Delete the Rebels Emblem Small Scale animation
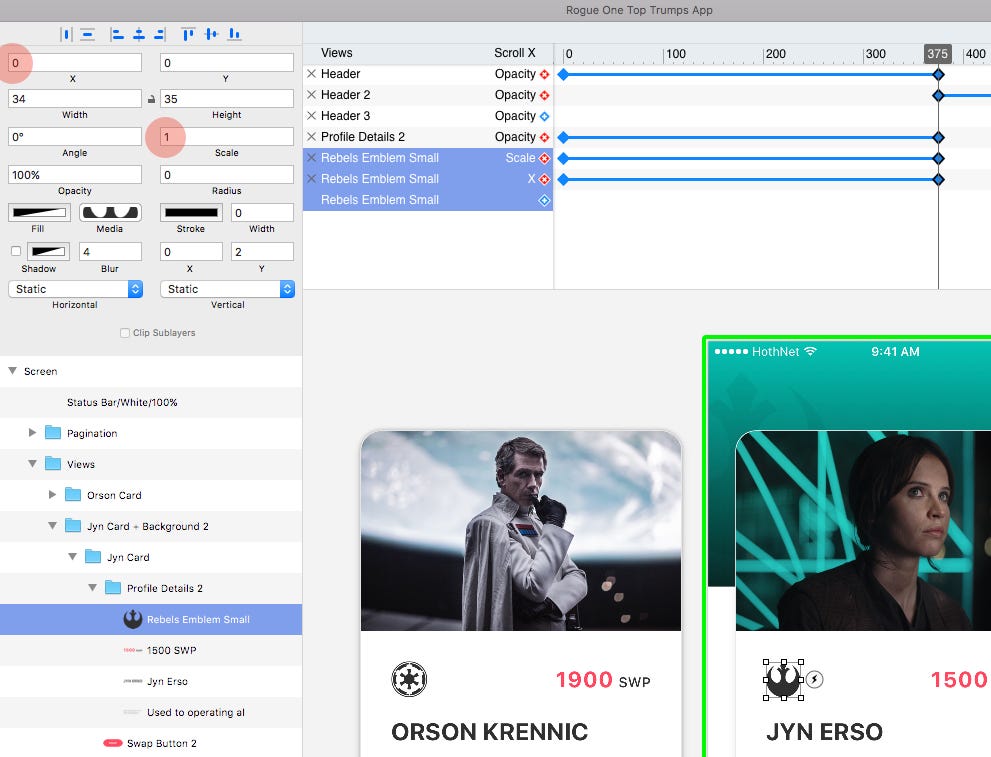 (312, 158)
